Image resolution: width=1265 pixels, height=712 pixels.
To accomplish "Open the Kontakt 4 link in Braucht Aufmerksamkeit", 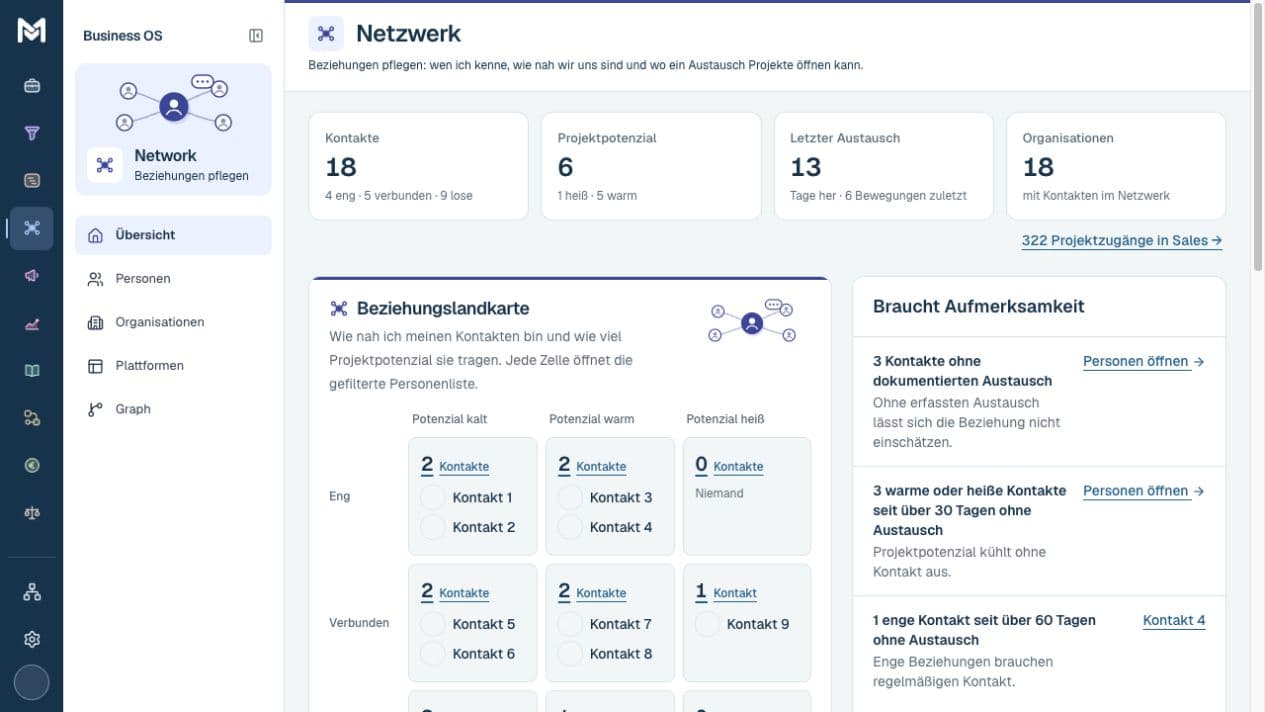I will point(1174,621).
